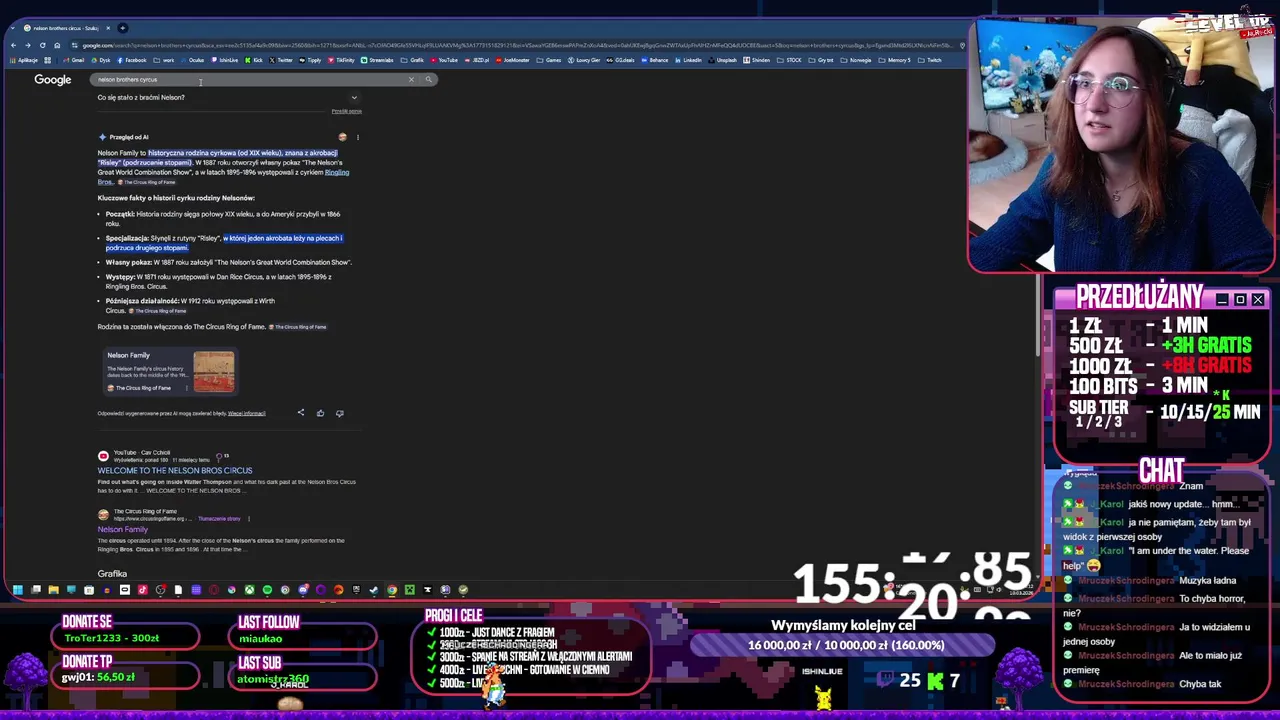This screenshot has width=1280, height=720.
Task: Expand 'Co się stało z braćmi Nelson?' question
Action: tap(228, 98)
